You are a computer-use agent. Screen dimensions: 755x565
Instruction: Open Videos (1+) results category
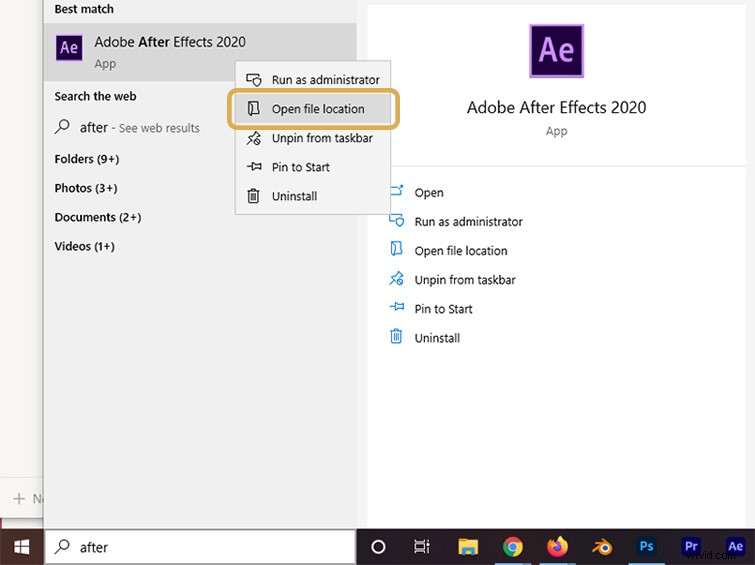click(x=84, y=246)
